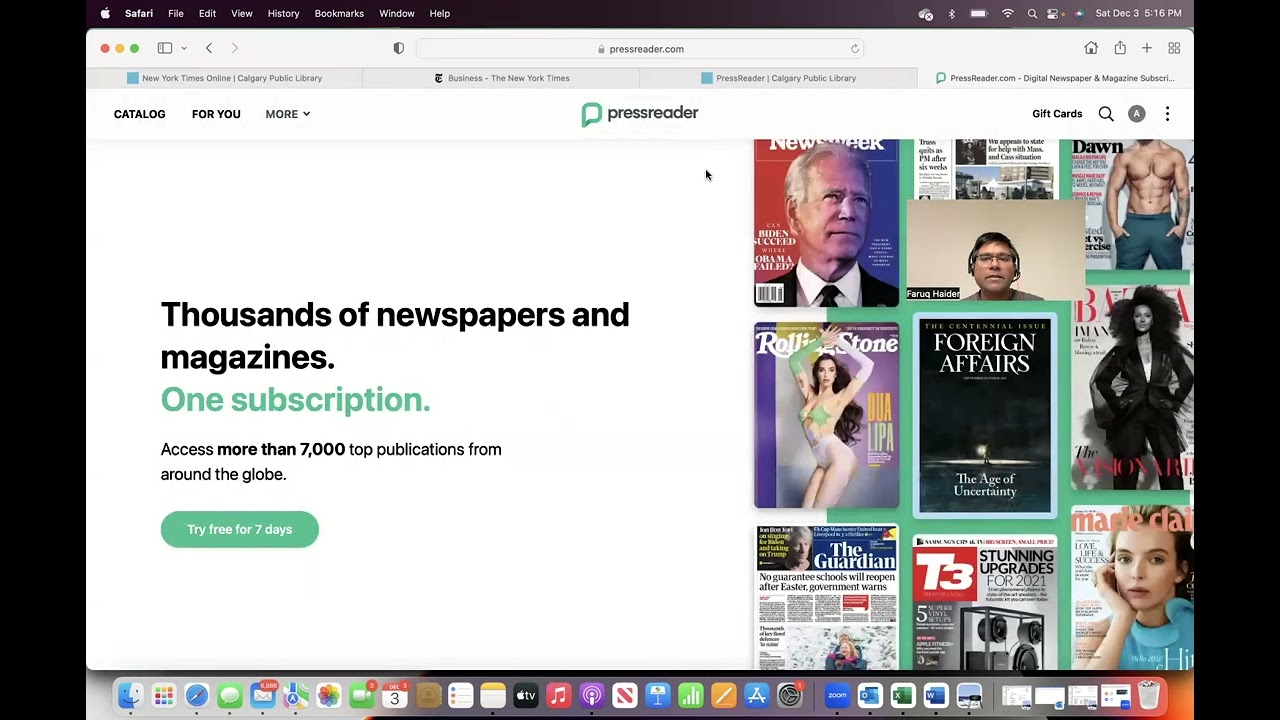Activate Siri from the menu bar
The image size is (1280, 720).
click(1078, 13)
